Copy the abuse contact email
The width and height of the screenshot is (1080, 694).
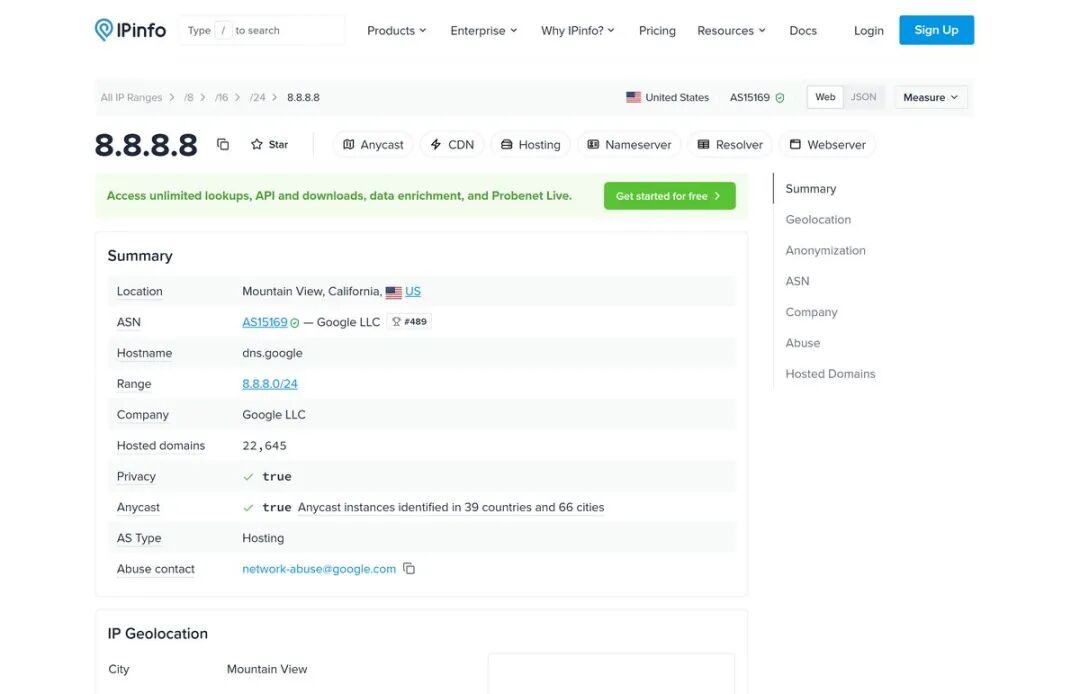(x=409, y=569)
